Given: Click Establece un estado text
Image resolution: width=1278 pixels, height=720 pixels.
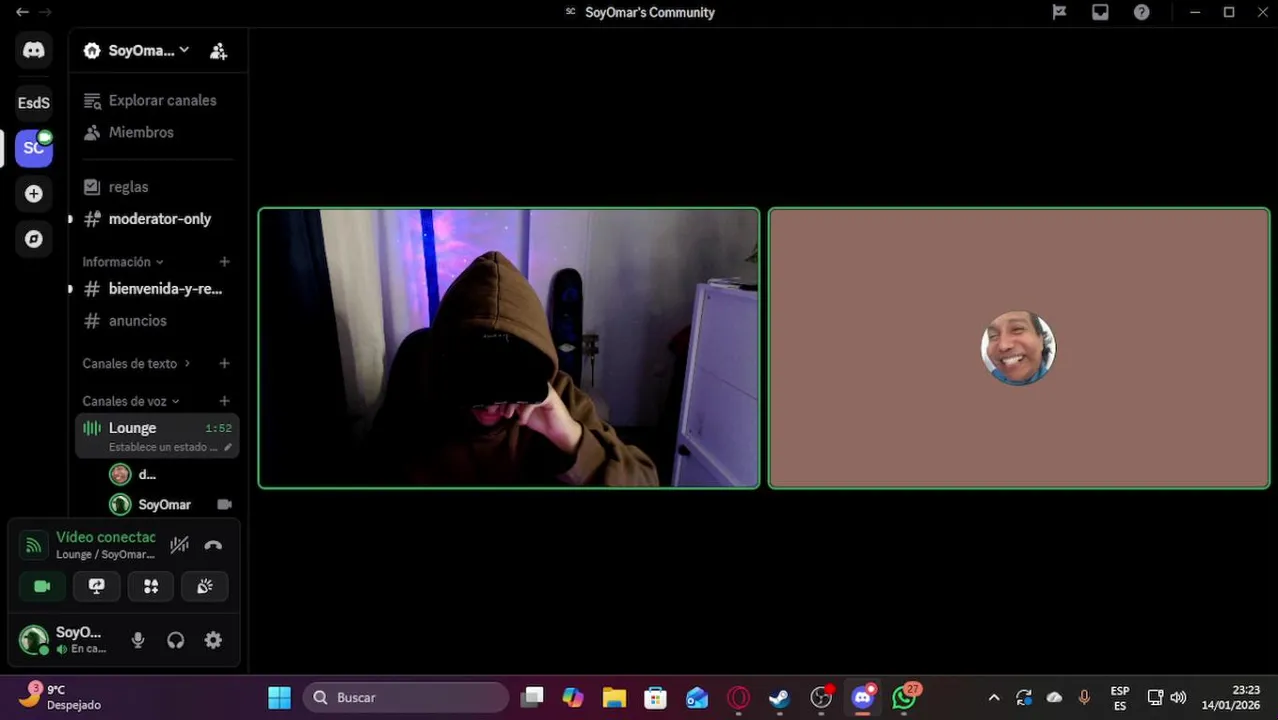Looking at the screenshot, I should 163,447.
